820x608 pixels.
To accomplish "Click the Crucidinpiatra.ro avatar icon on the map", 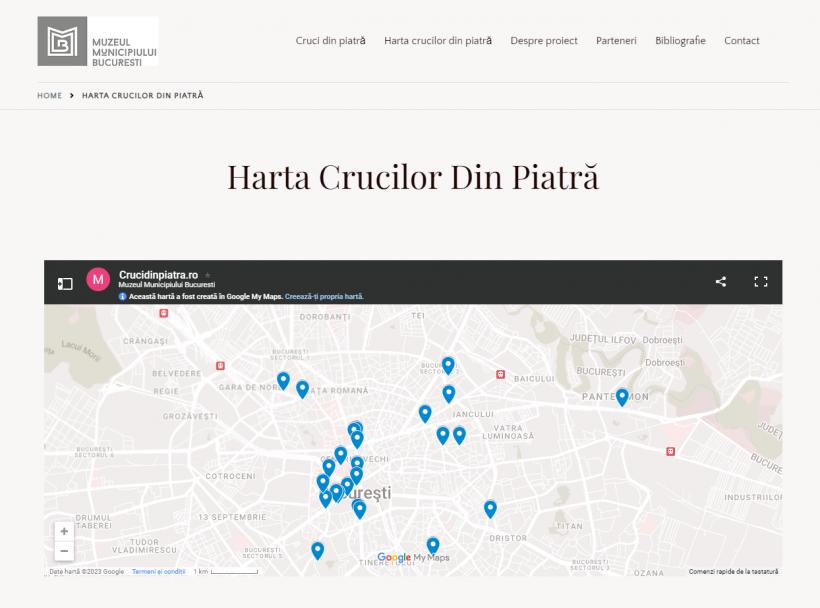I will (96, 280).
